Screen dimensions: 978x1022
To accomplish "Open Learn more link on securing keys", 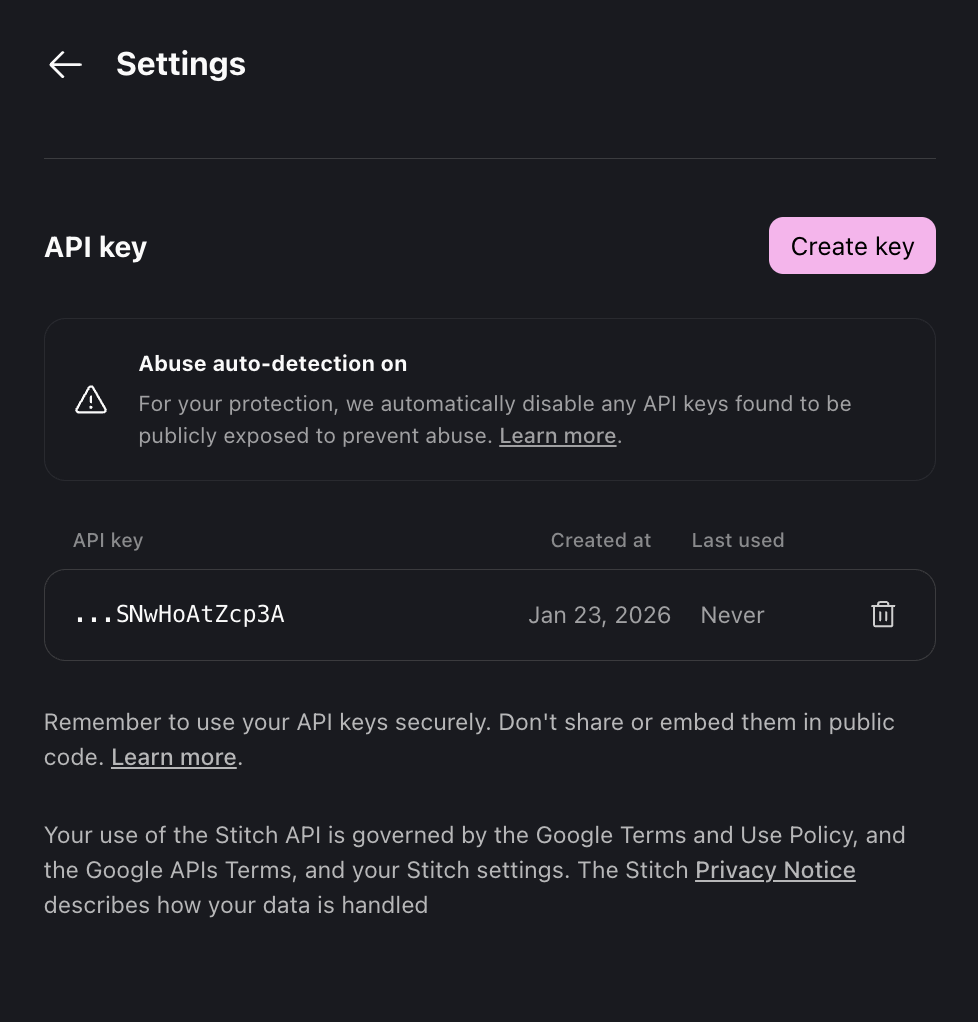I will pyautogui.click(x=173, y=758).
